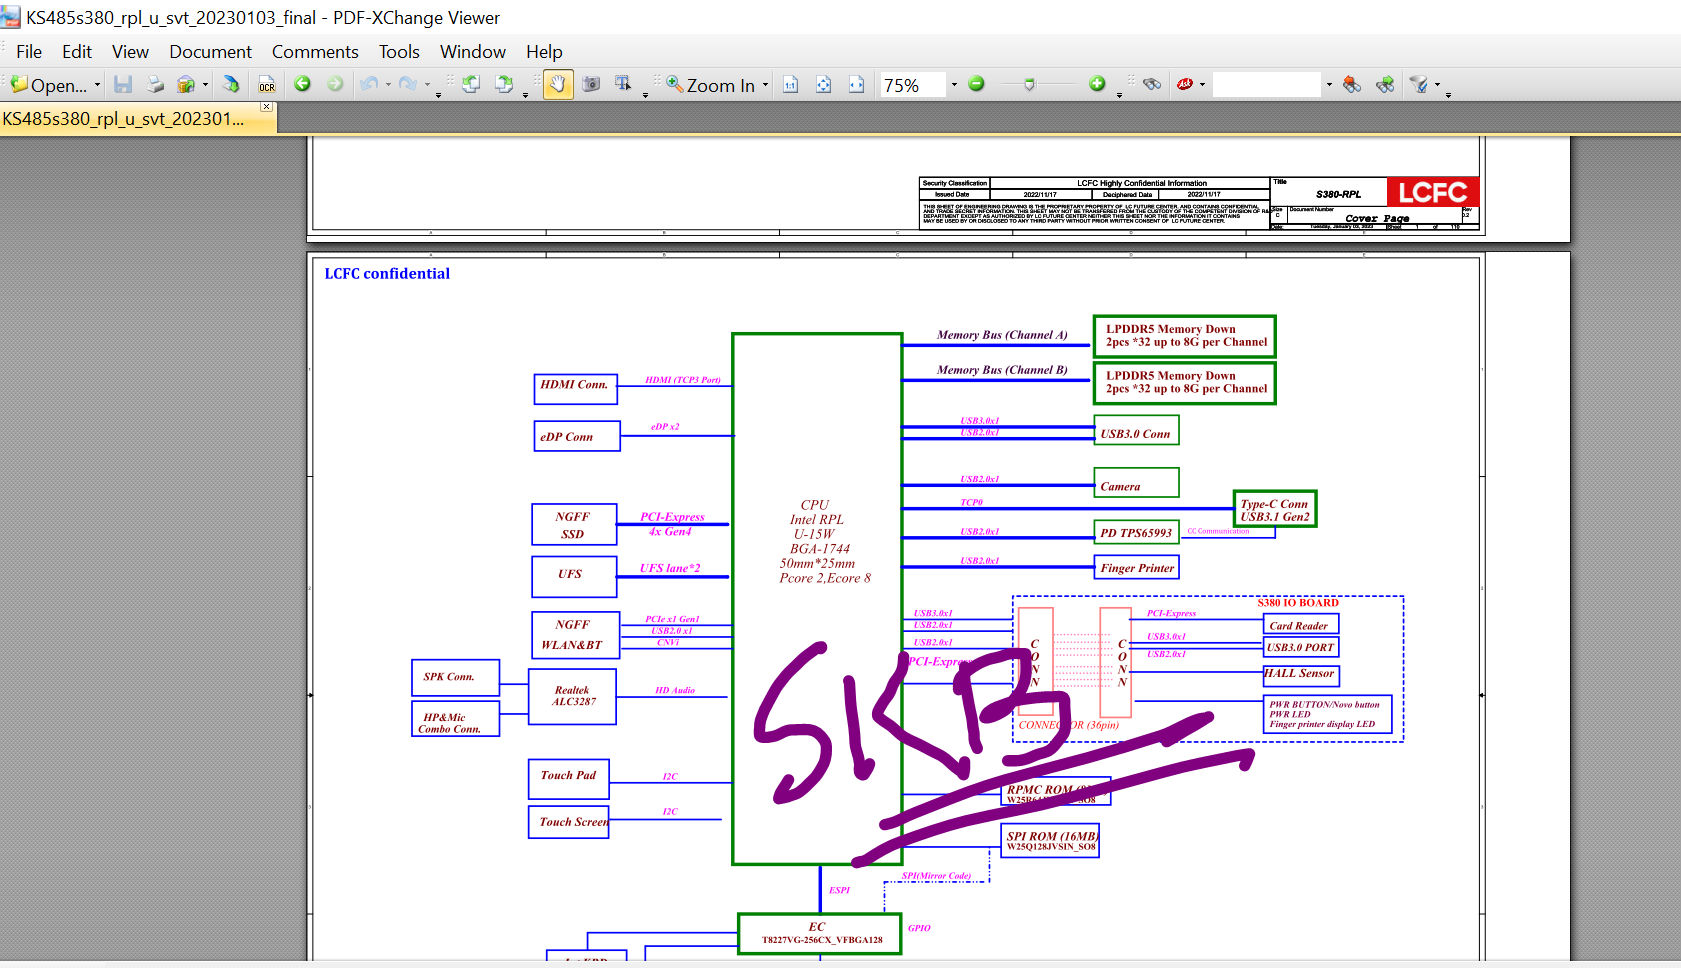Click the 'Type-C Conn USB3.1 Gen2' block

(x=1275, y=509)
